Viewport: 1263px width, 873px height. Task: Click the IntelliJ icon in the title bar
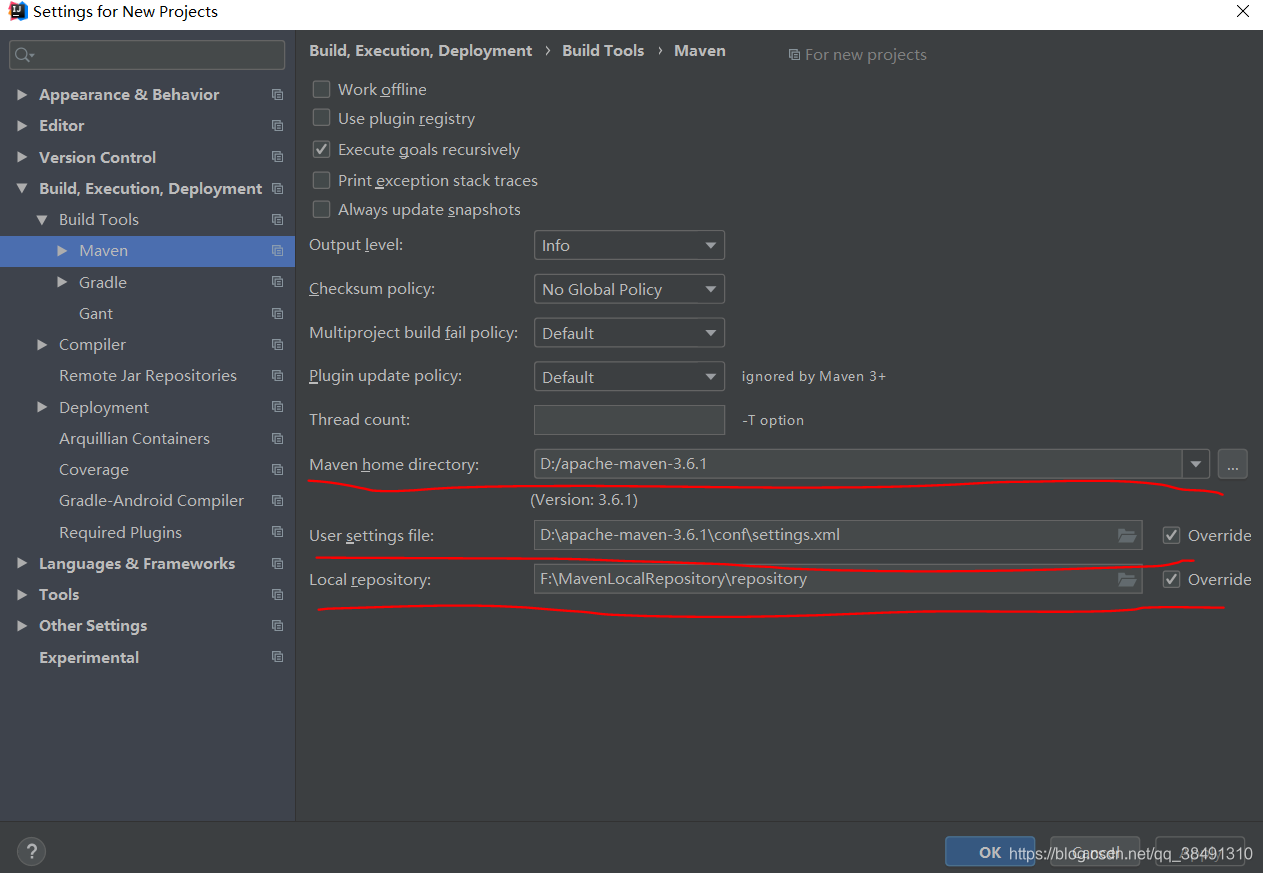[18, 12]
